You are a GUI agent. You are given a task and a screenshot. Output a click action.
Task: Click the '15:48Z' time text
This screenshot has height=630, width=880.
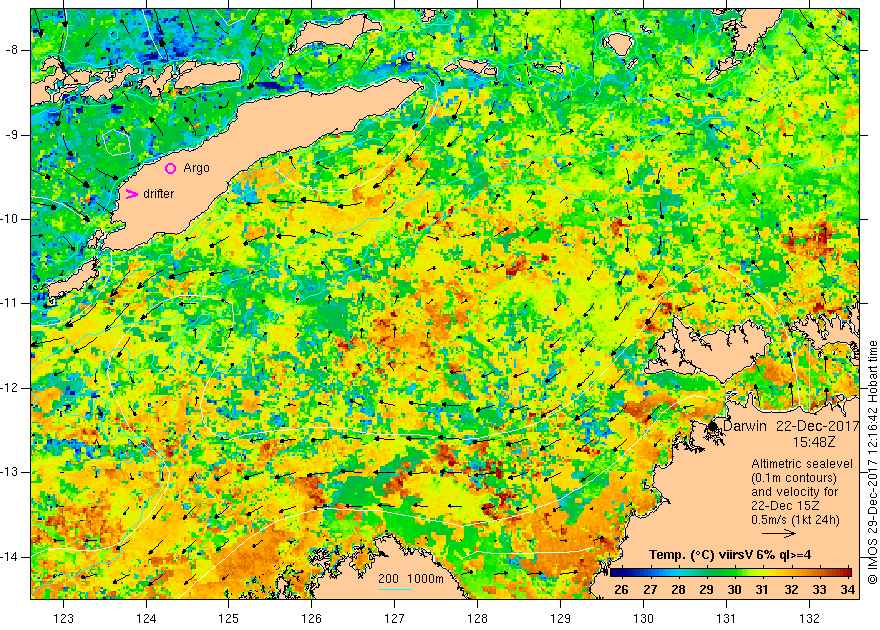click(814, 443)
